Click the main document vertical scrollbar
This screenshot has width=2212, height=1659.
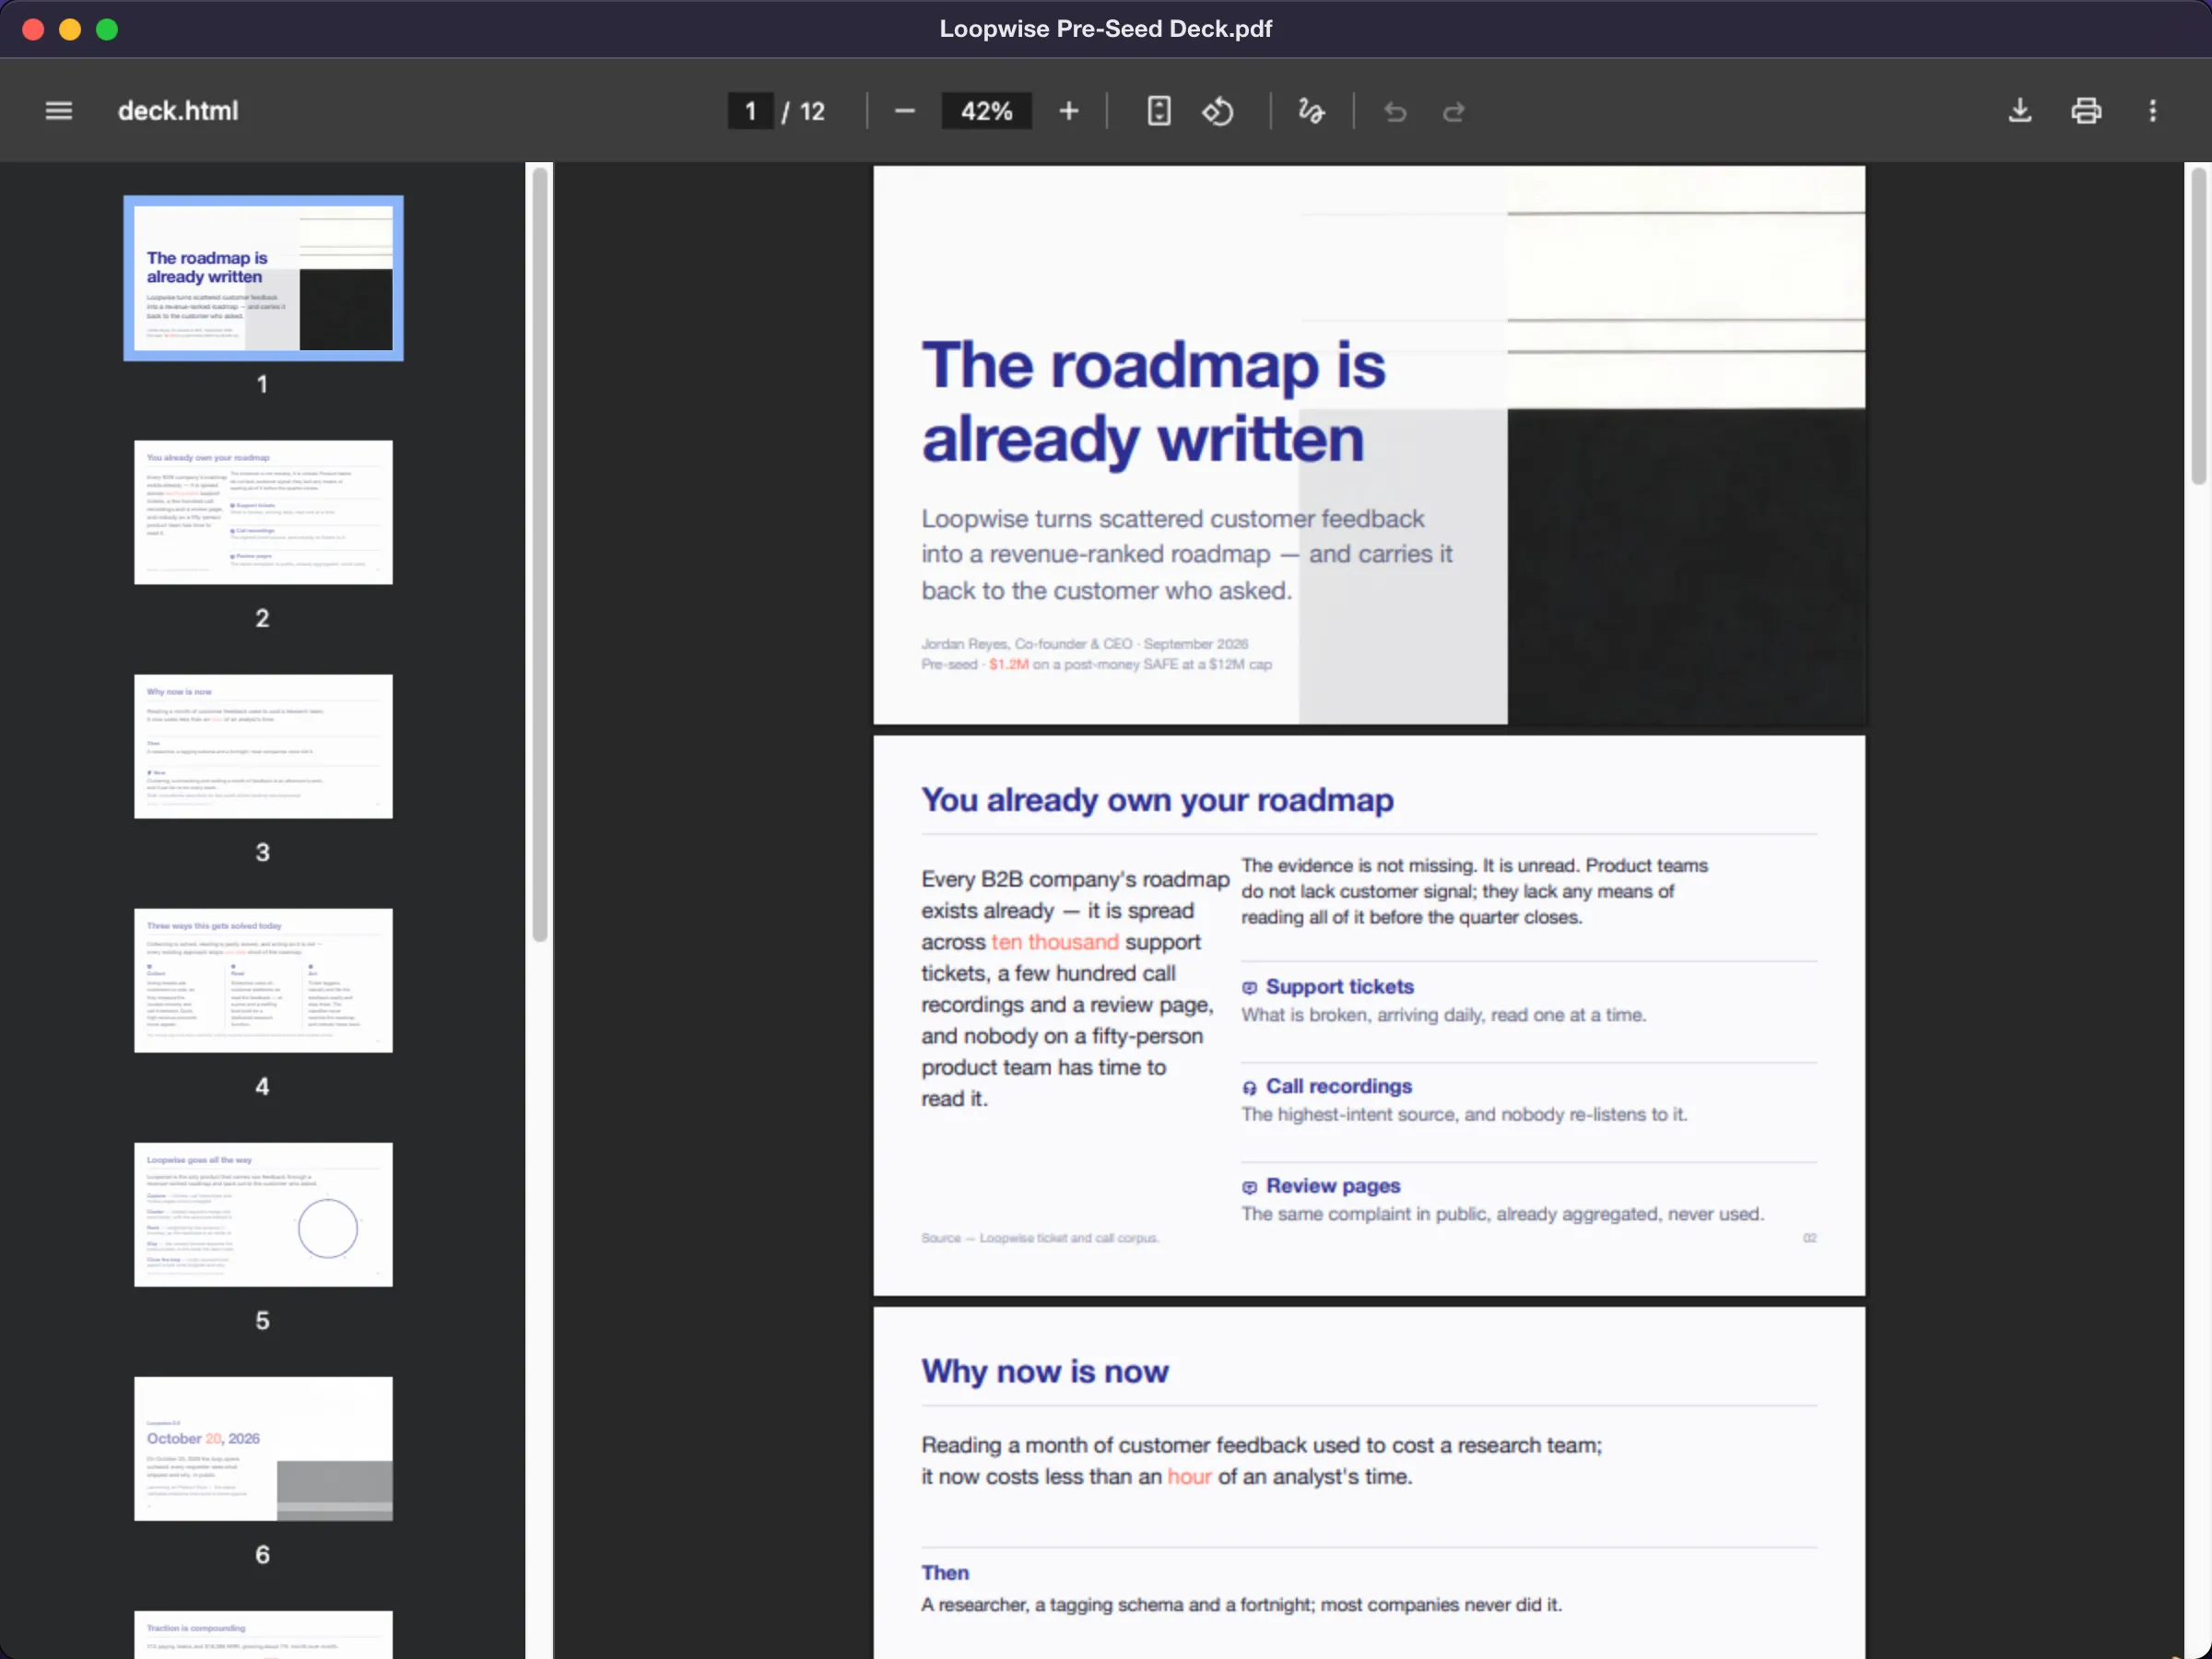pyautogui.click(x=2198, y=325)
